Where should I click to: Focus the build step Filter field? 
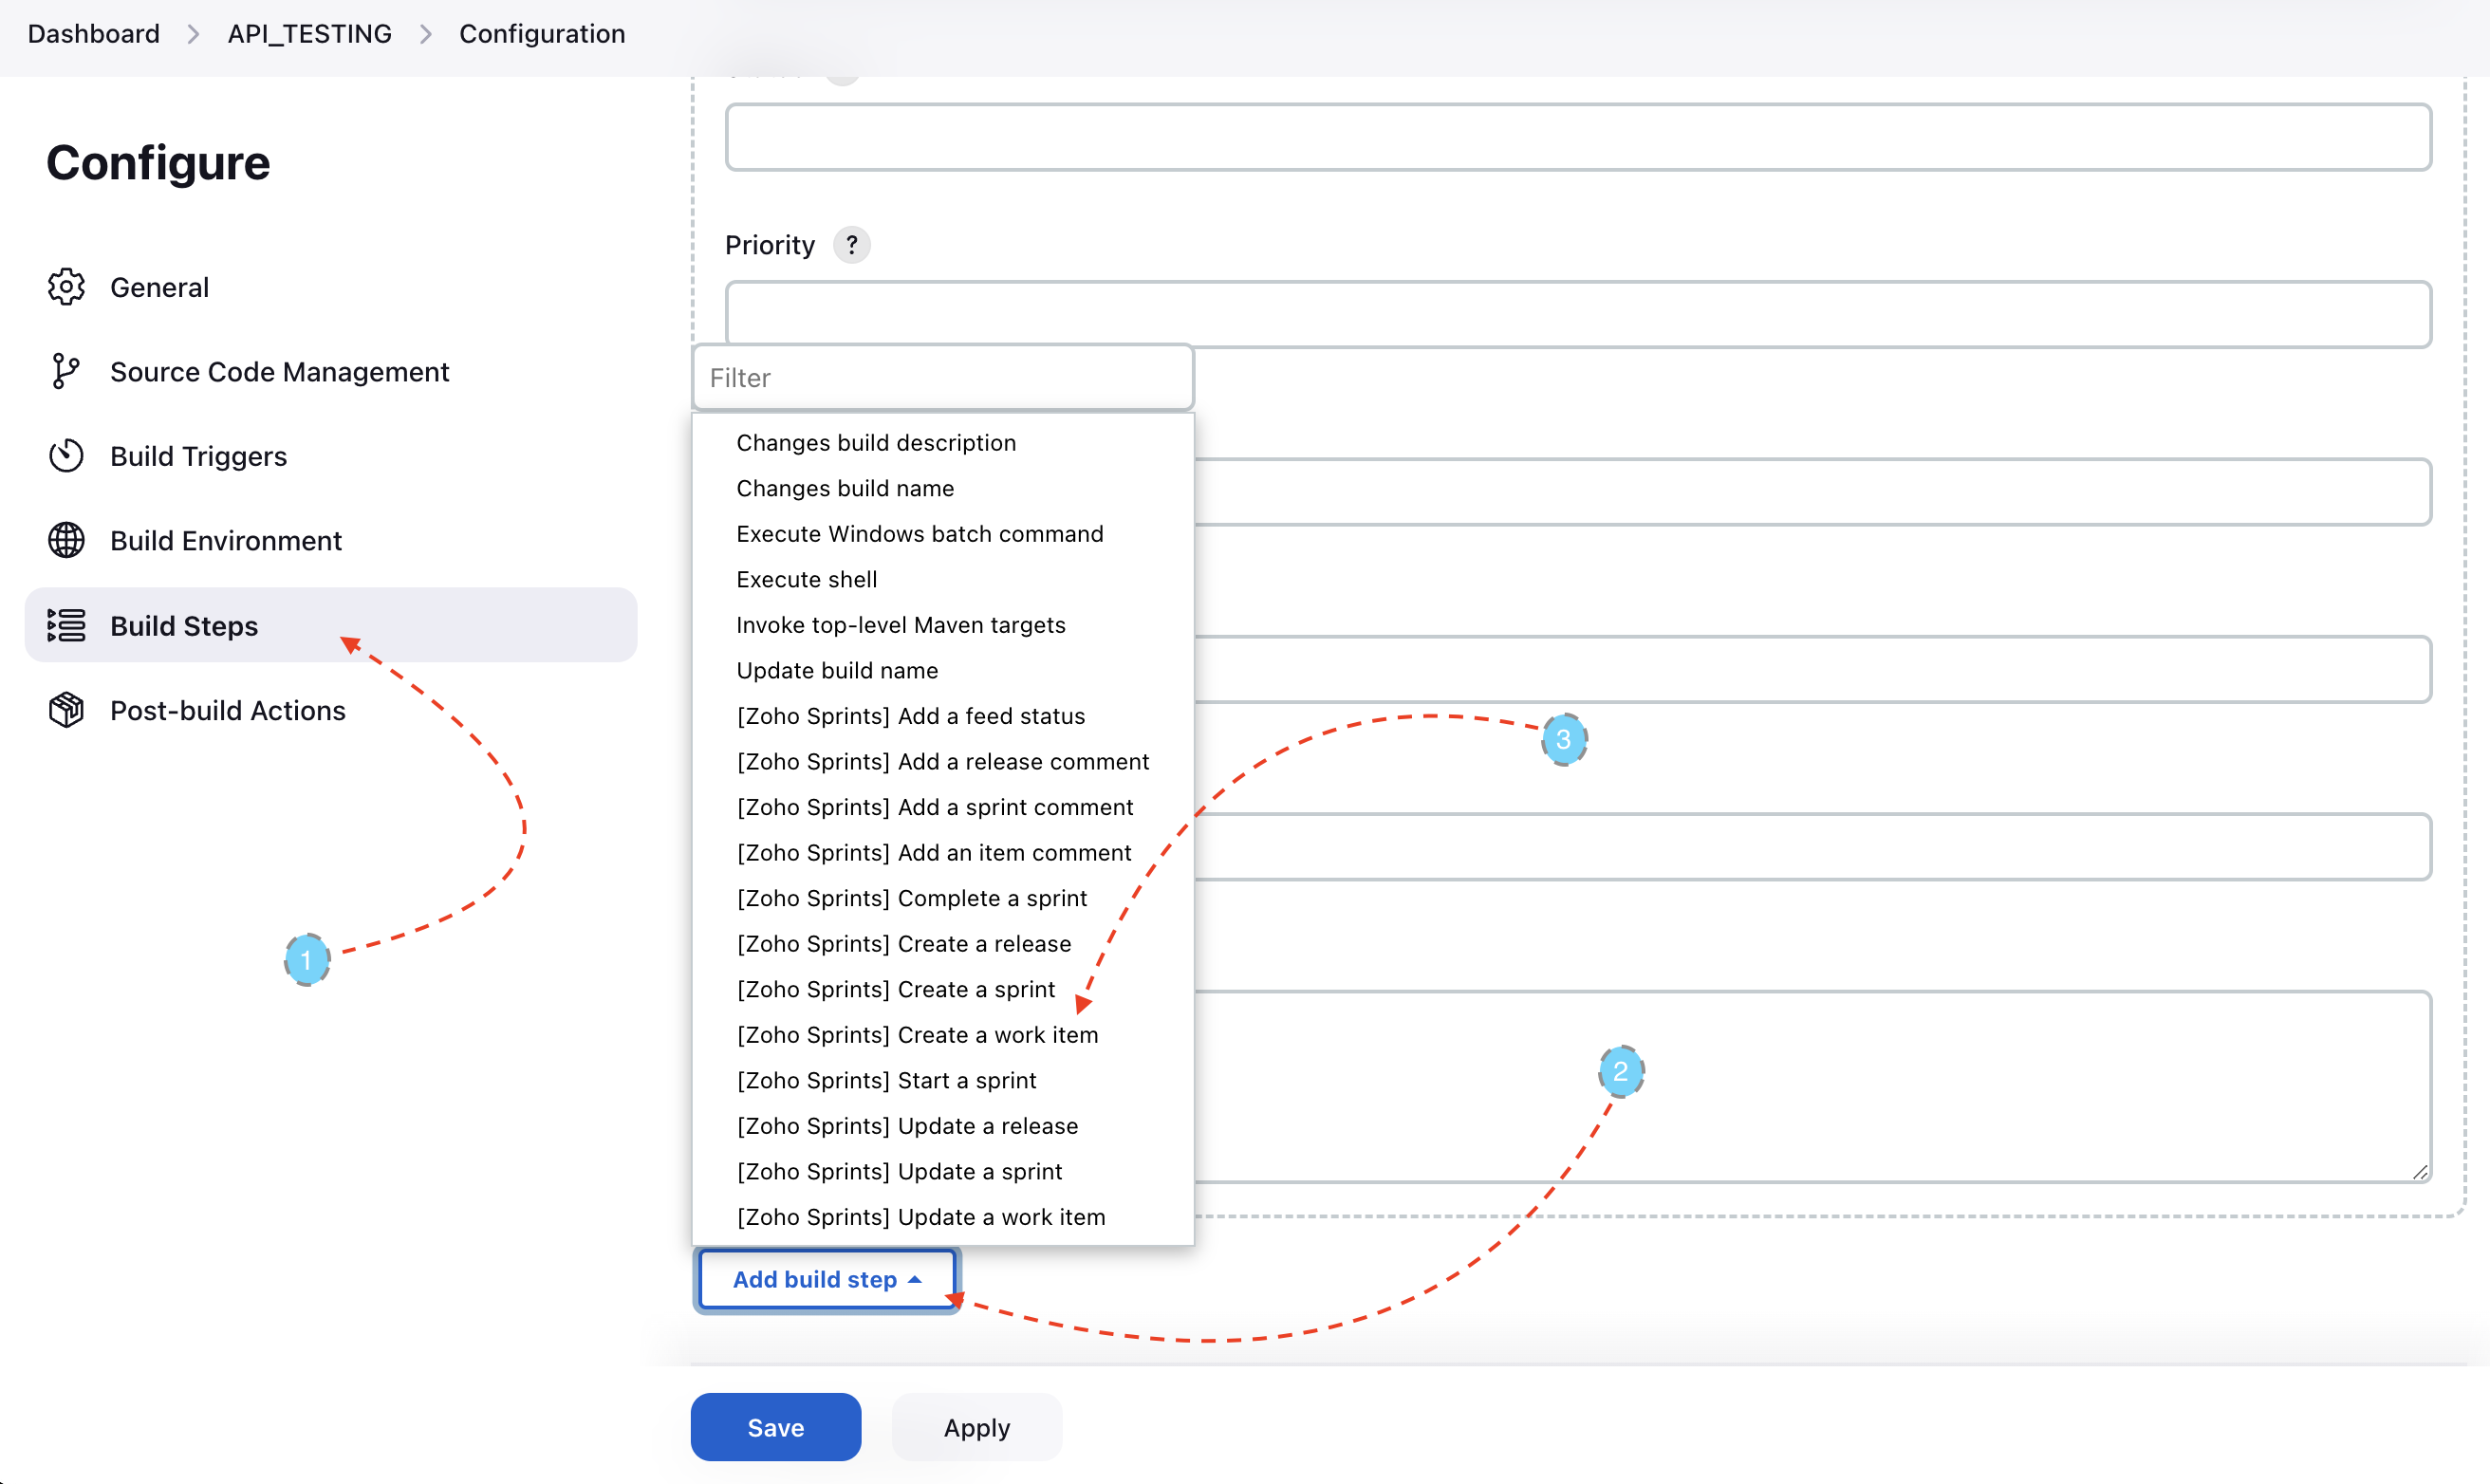coord(943,377)
